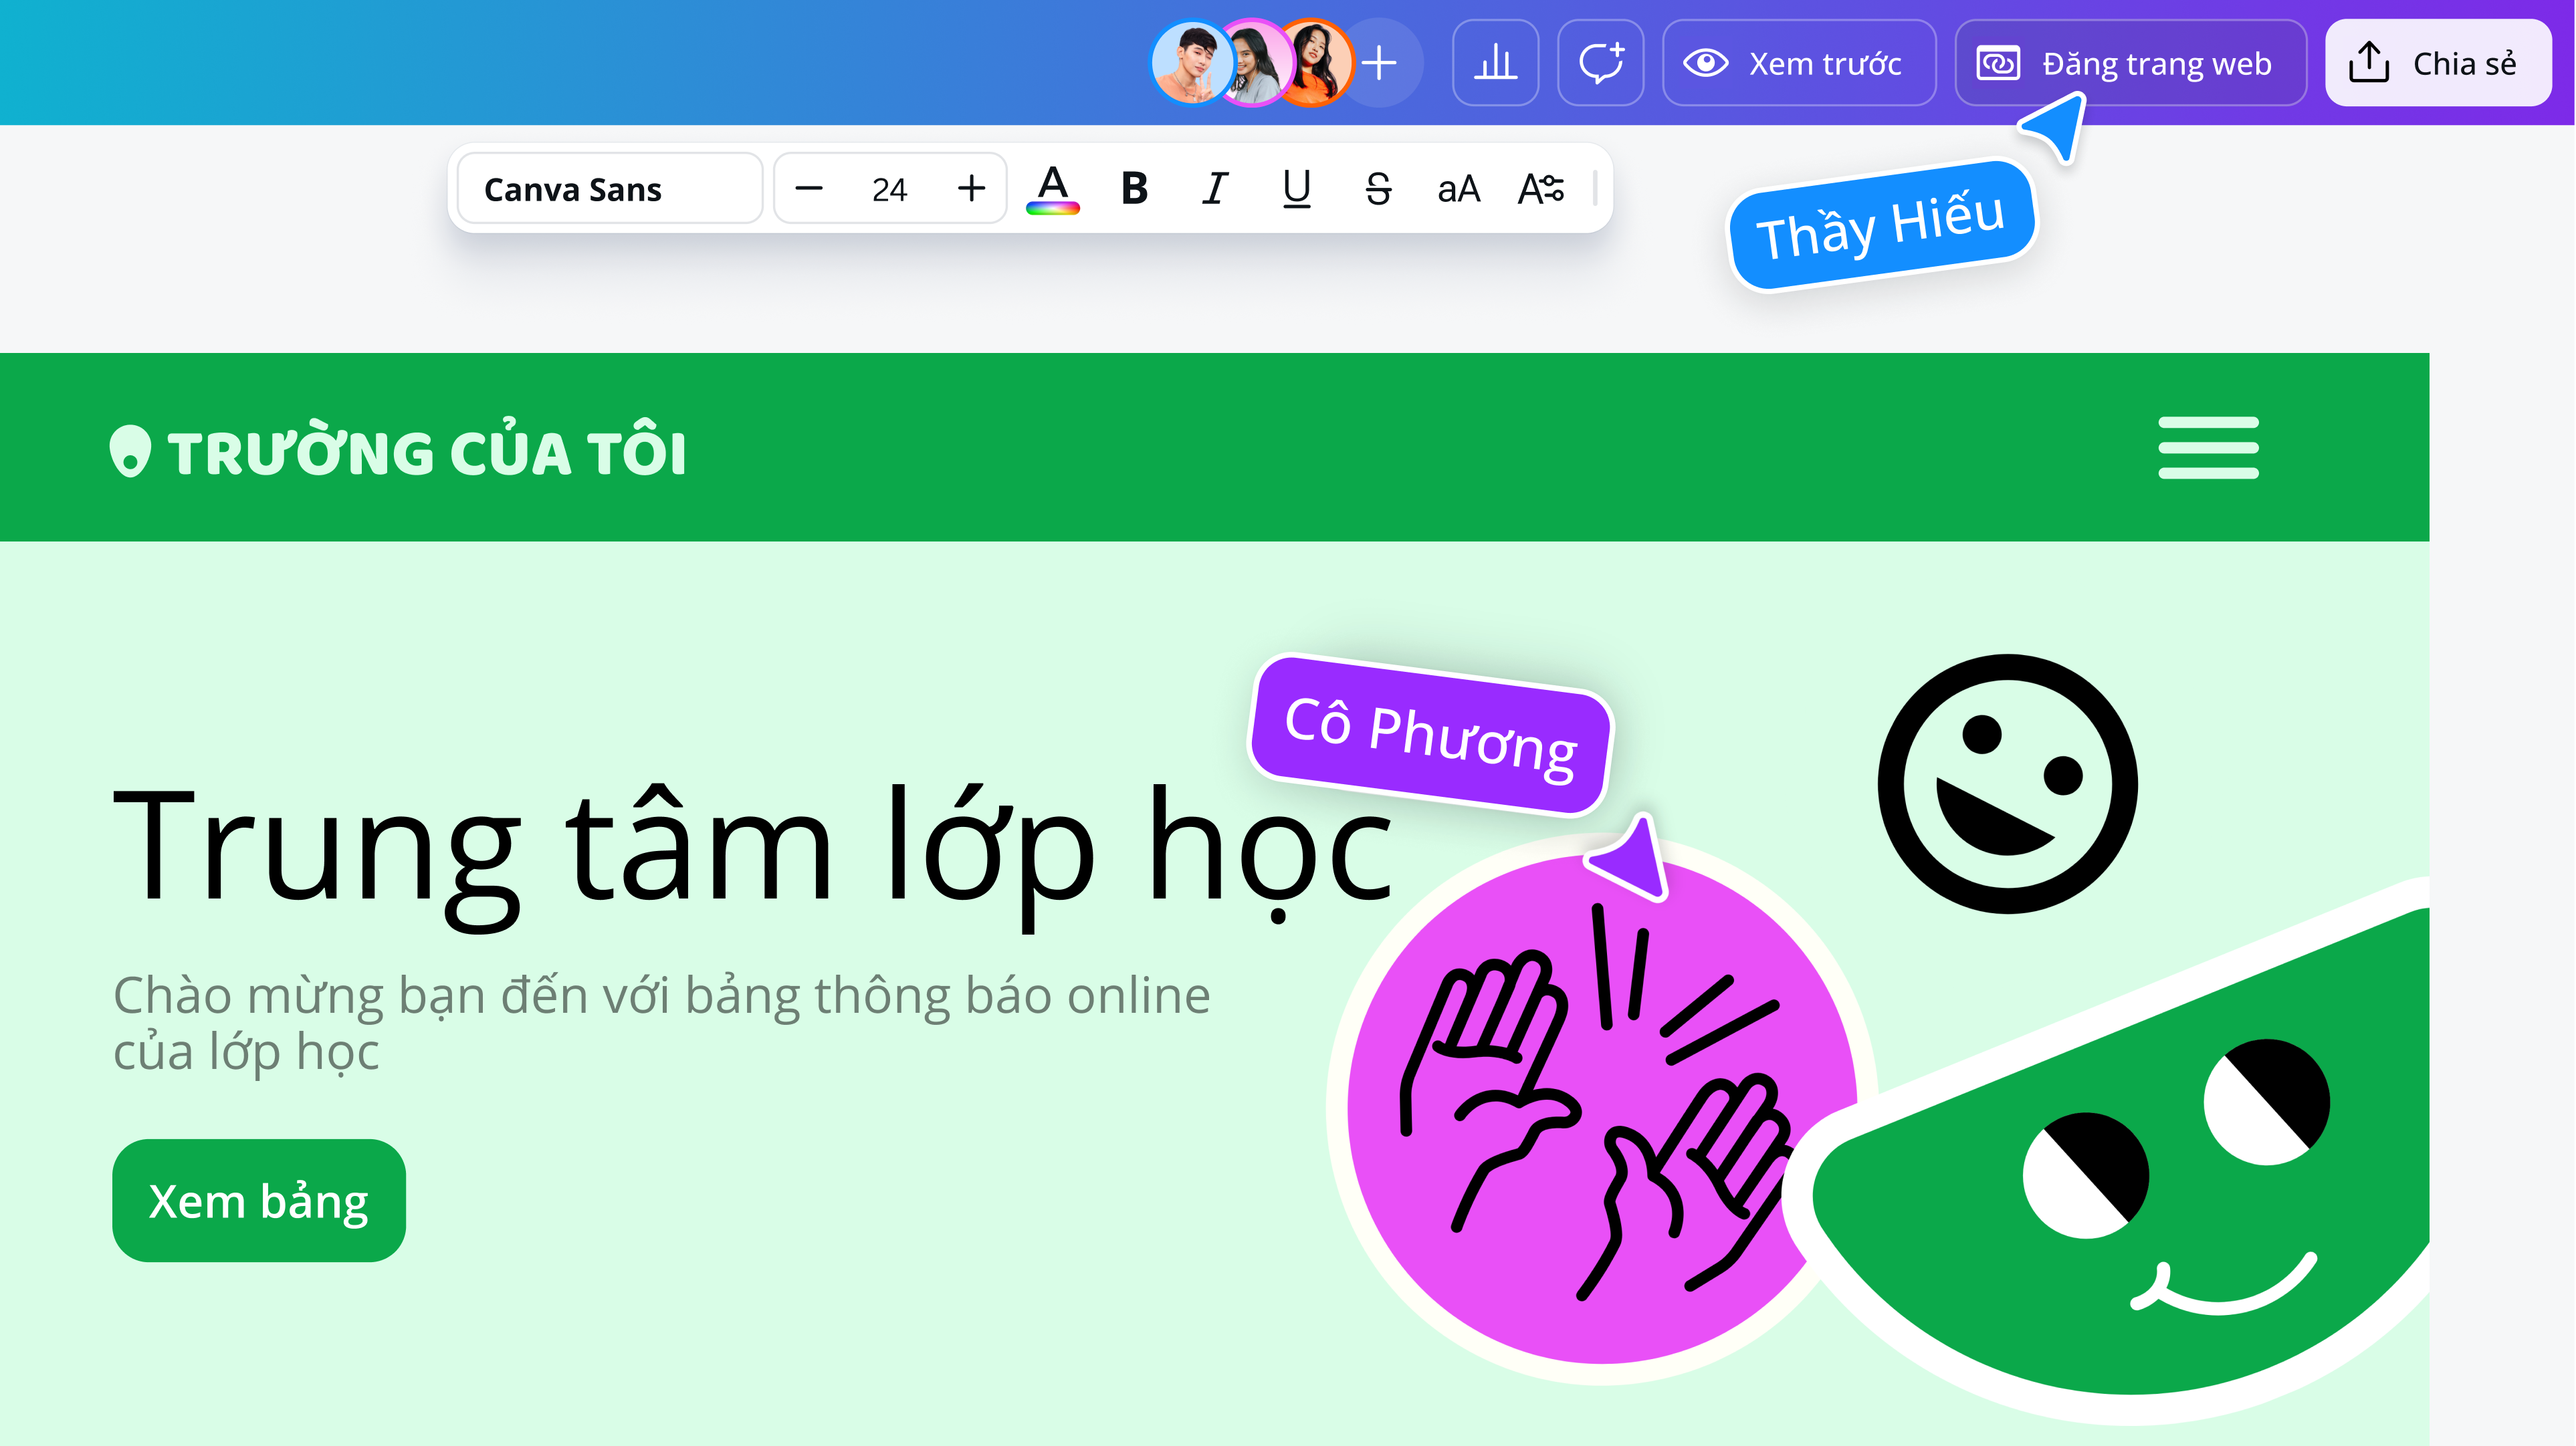Click the font size value 24

(889, 189)
